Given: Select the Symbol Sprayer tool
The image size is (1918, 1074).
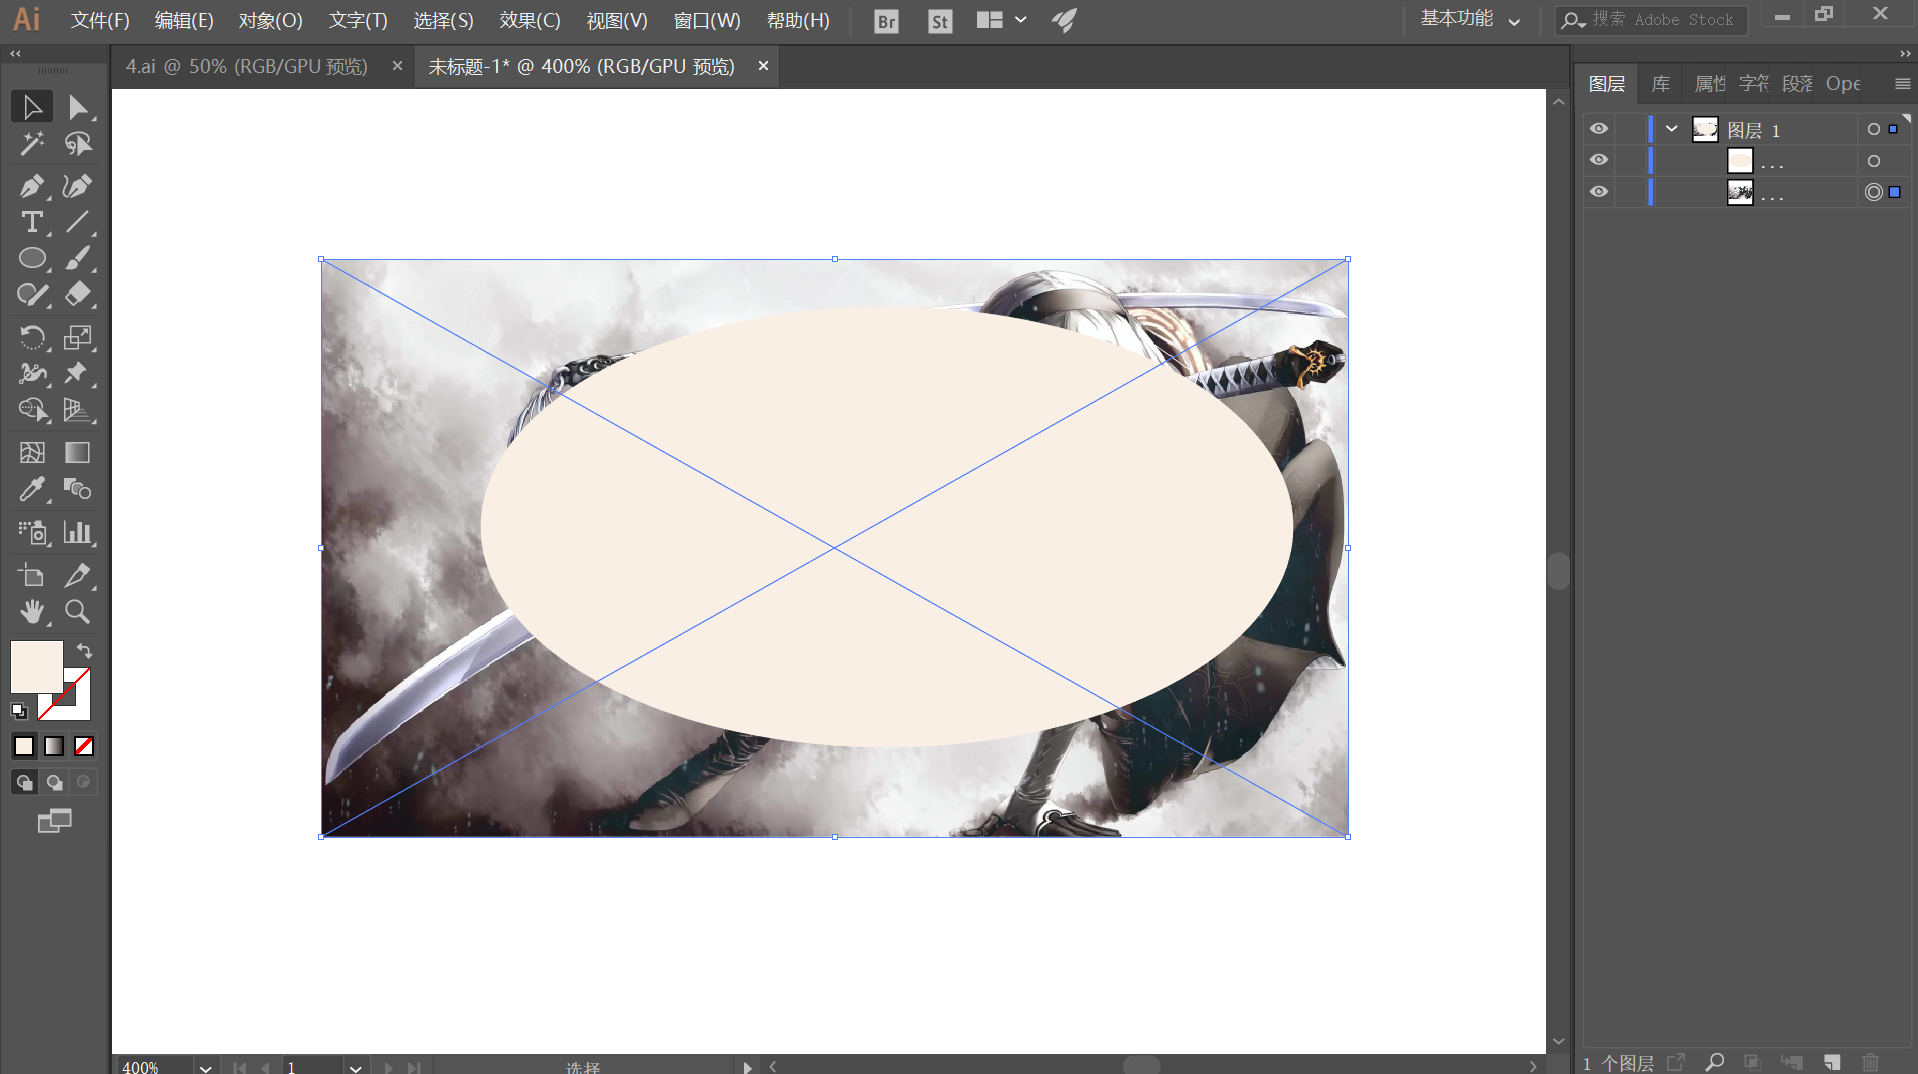Looking at the screenshot, I should tap(32, 532).
